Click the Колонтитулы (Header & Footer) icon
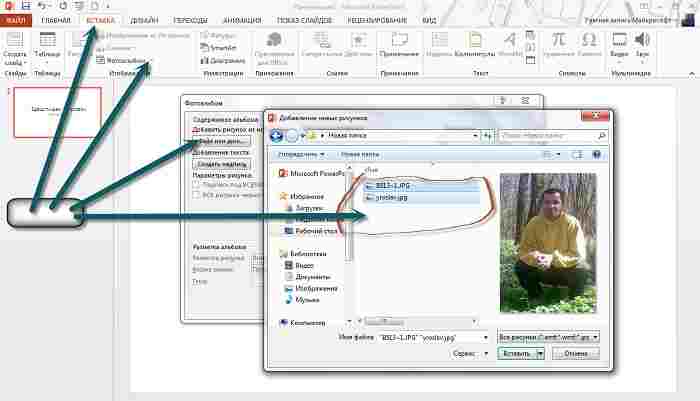This screenshot has height=401, width=700. [475, 40]
